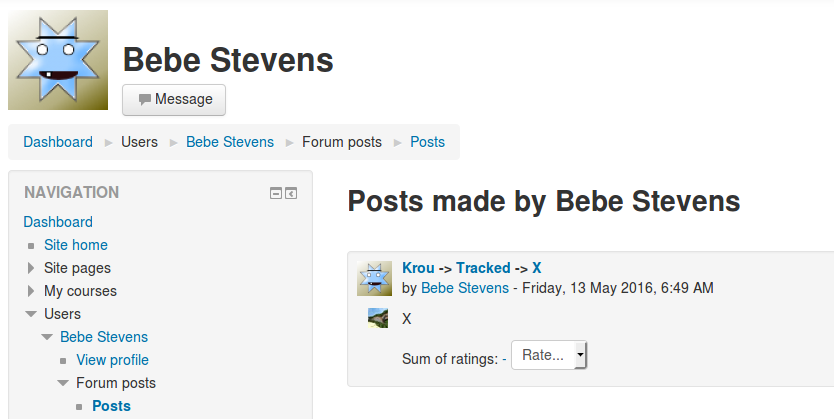Viewport: 834px width, 419px height.
Task: Open the Krou course link in post header
Action: (x=418, y=268)
